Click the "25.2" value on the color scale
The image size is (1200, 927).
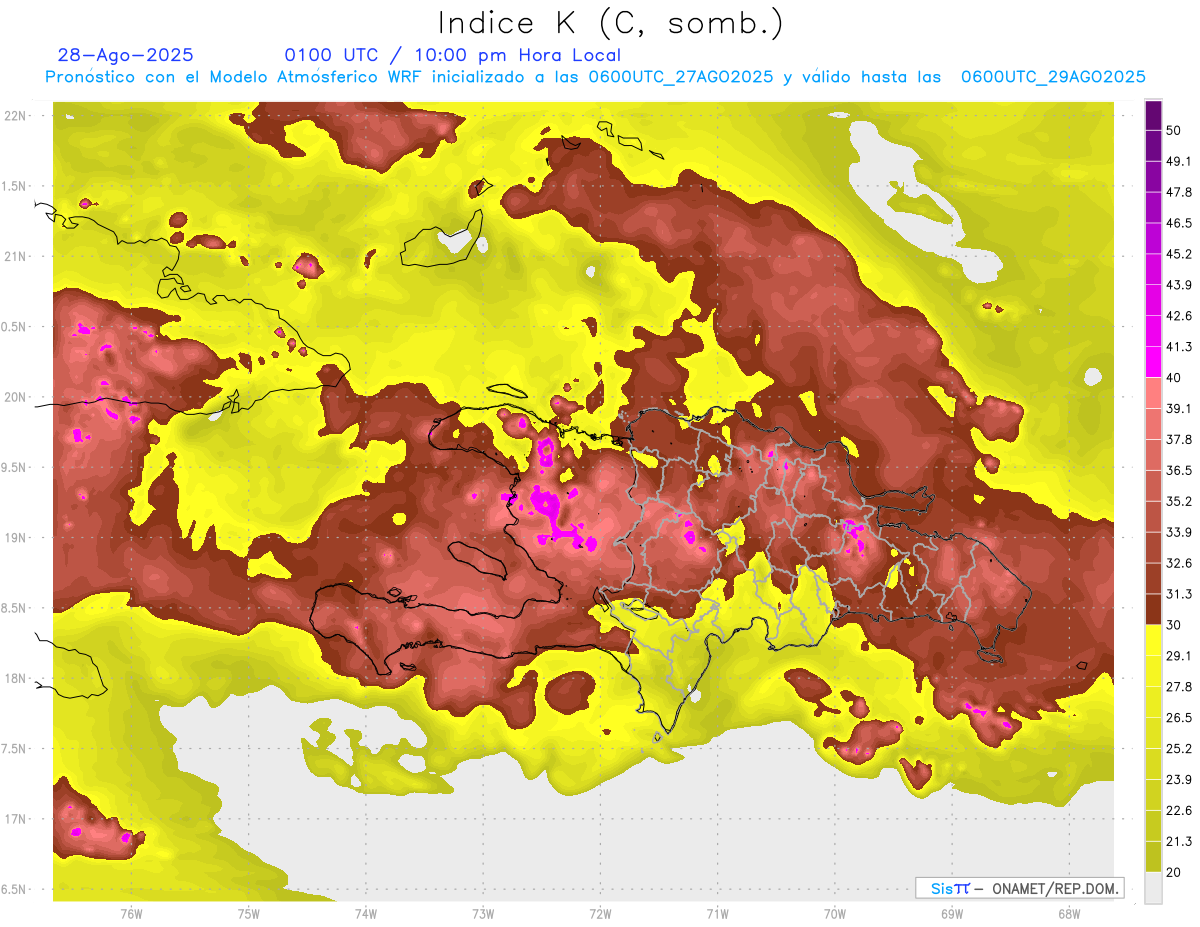tap(1179, 748)
